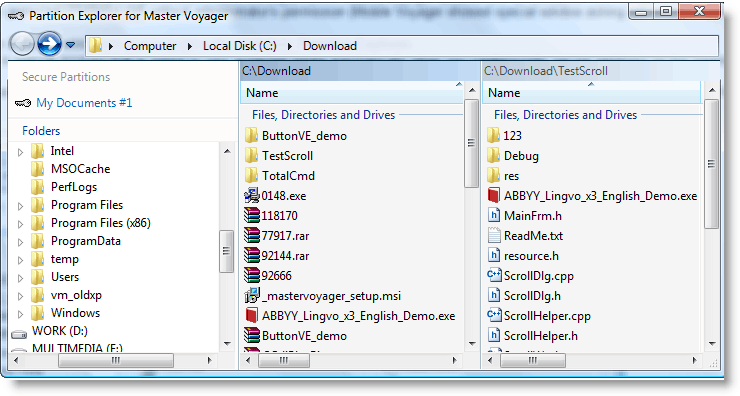The height and width of the screenshot is (396, 740).
Task: Select the ButtonVE_demo archive file row
Action: (304, 336)
